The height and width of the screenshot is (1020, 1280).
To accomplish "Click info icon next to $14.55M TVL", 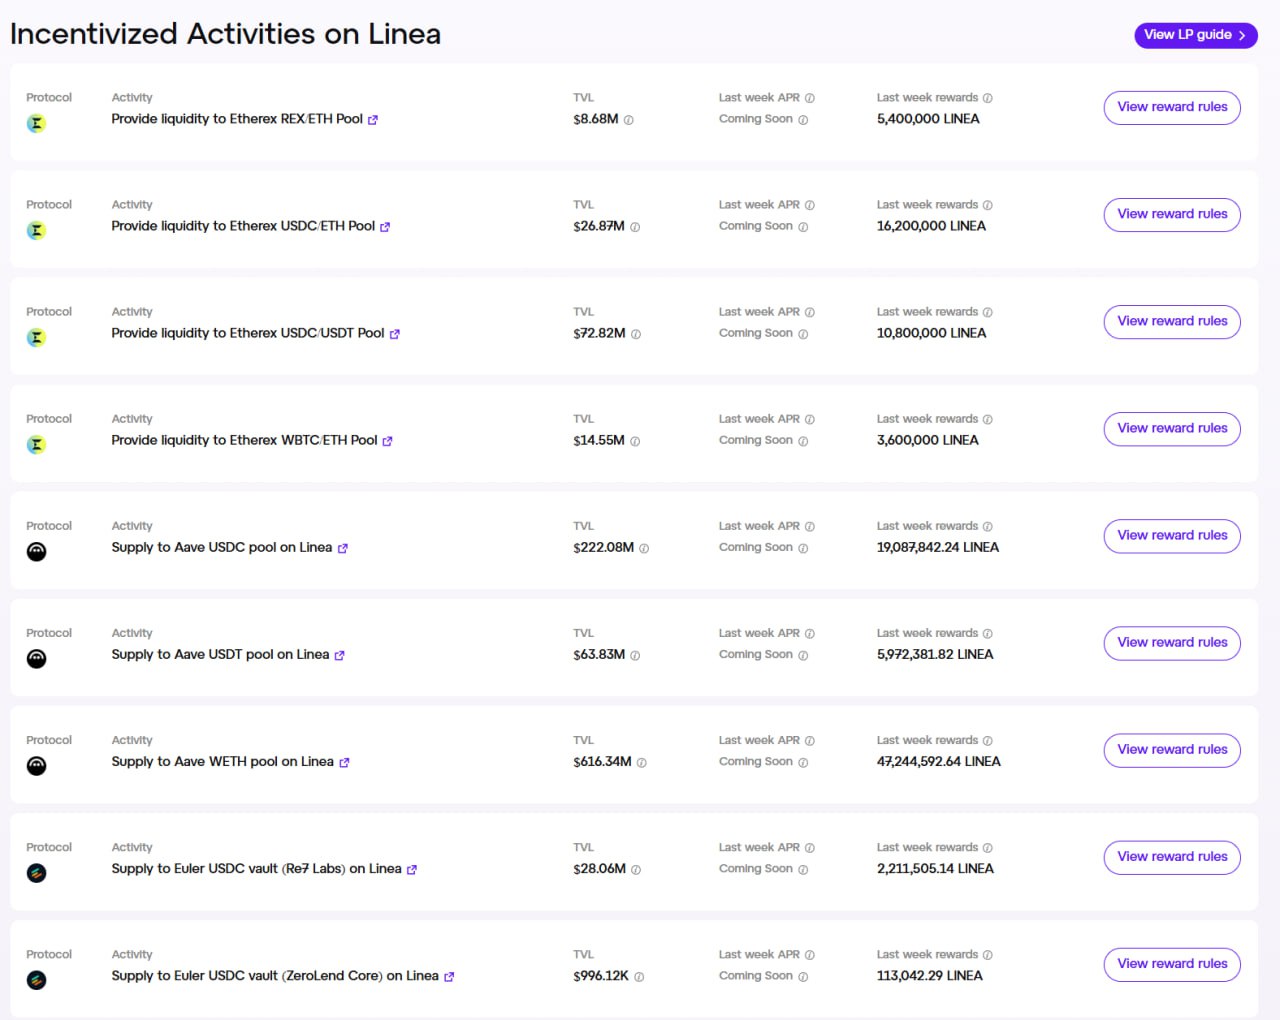I will pos(635,441).
